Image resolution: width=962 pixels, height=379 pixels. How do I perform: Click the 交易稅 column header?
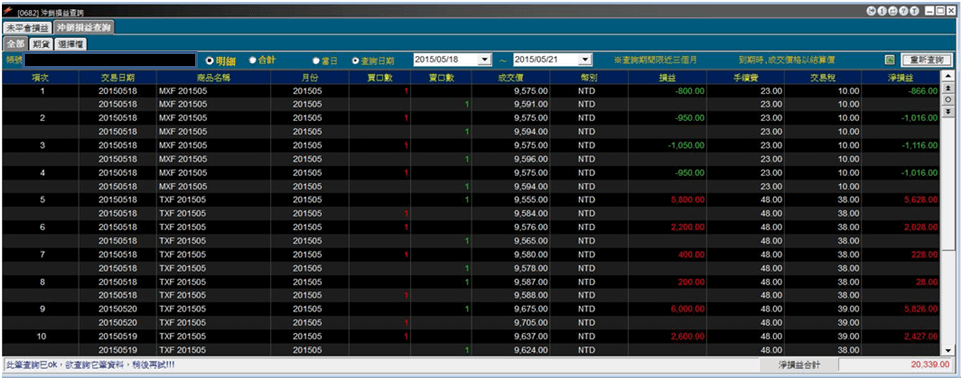pyautogui.click(x=823, y=77)
